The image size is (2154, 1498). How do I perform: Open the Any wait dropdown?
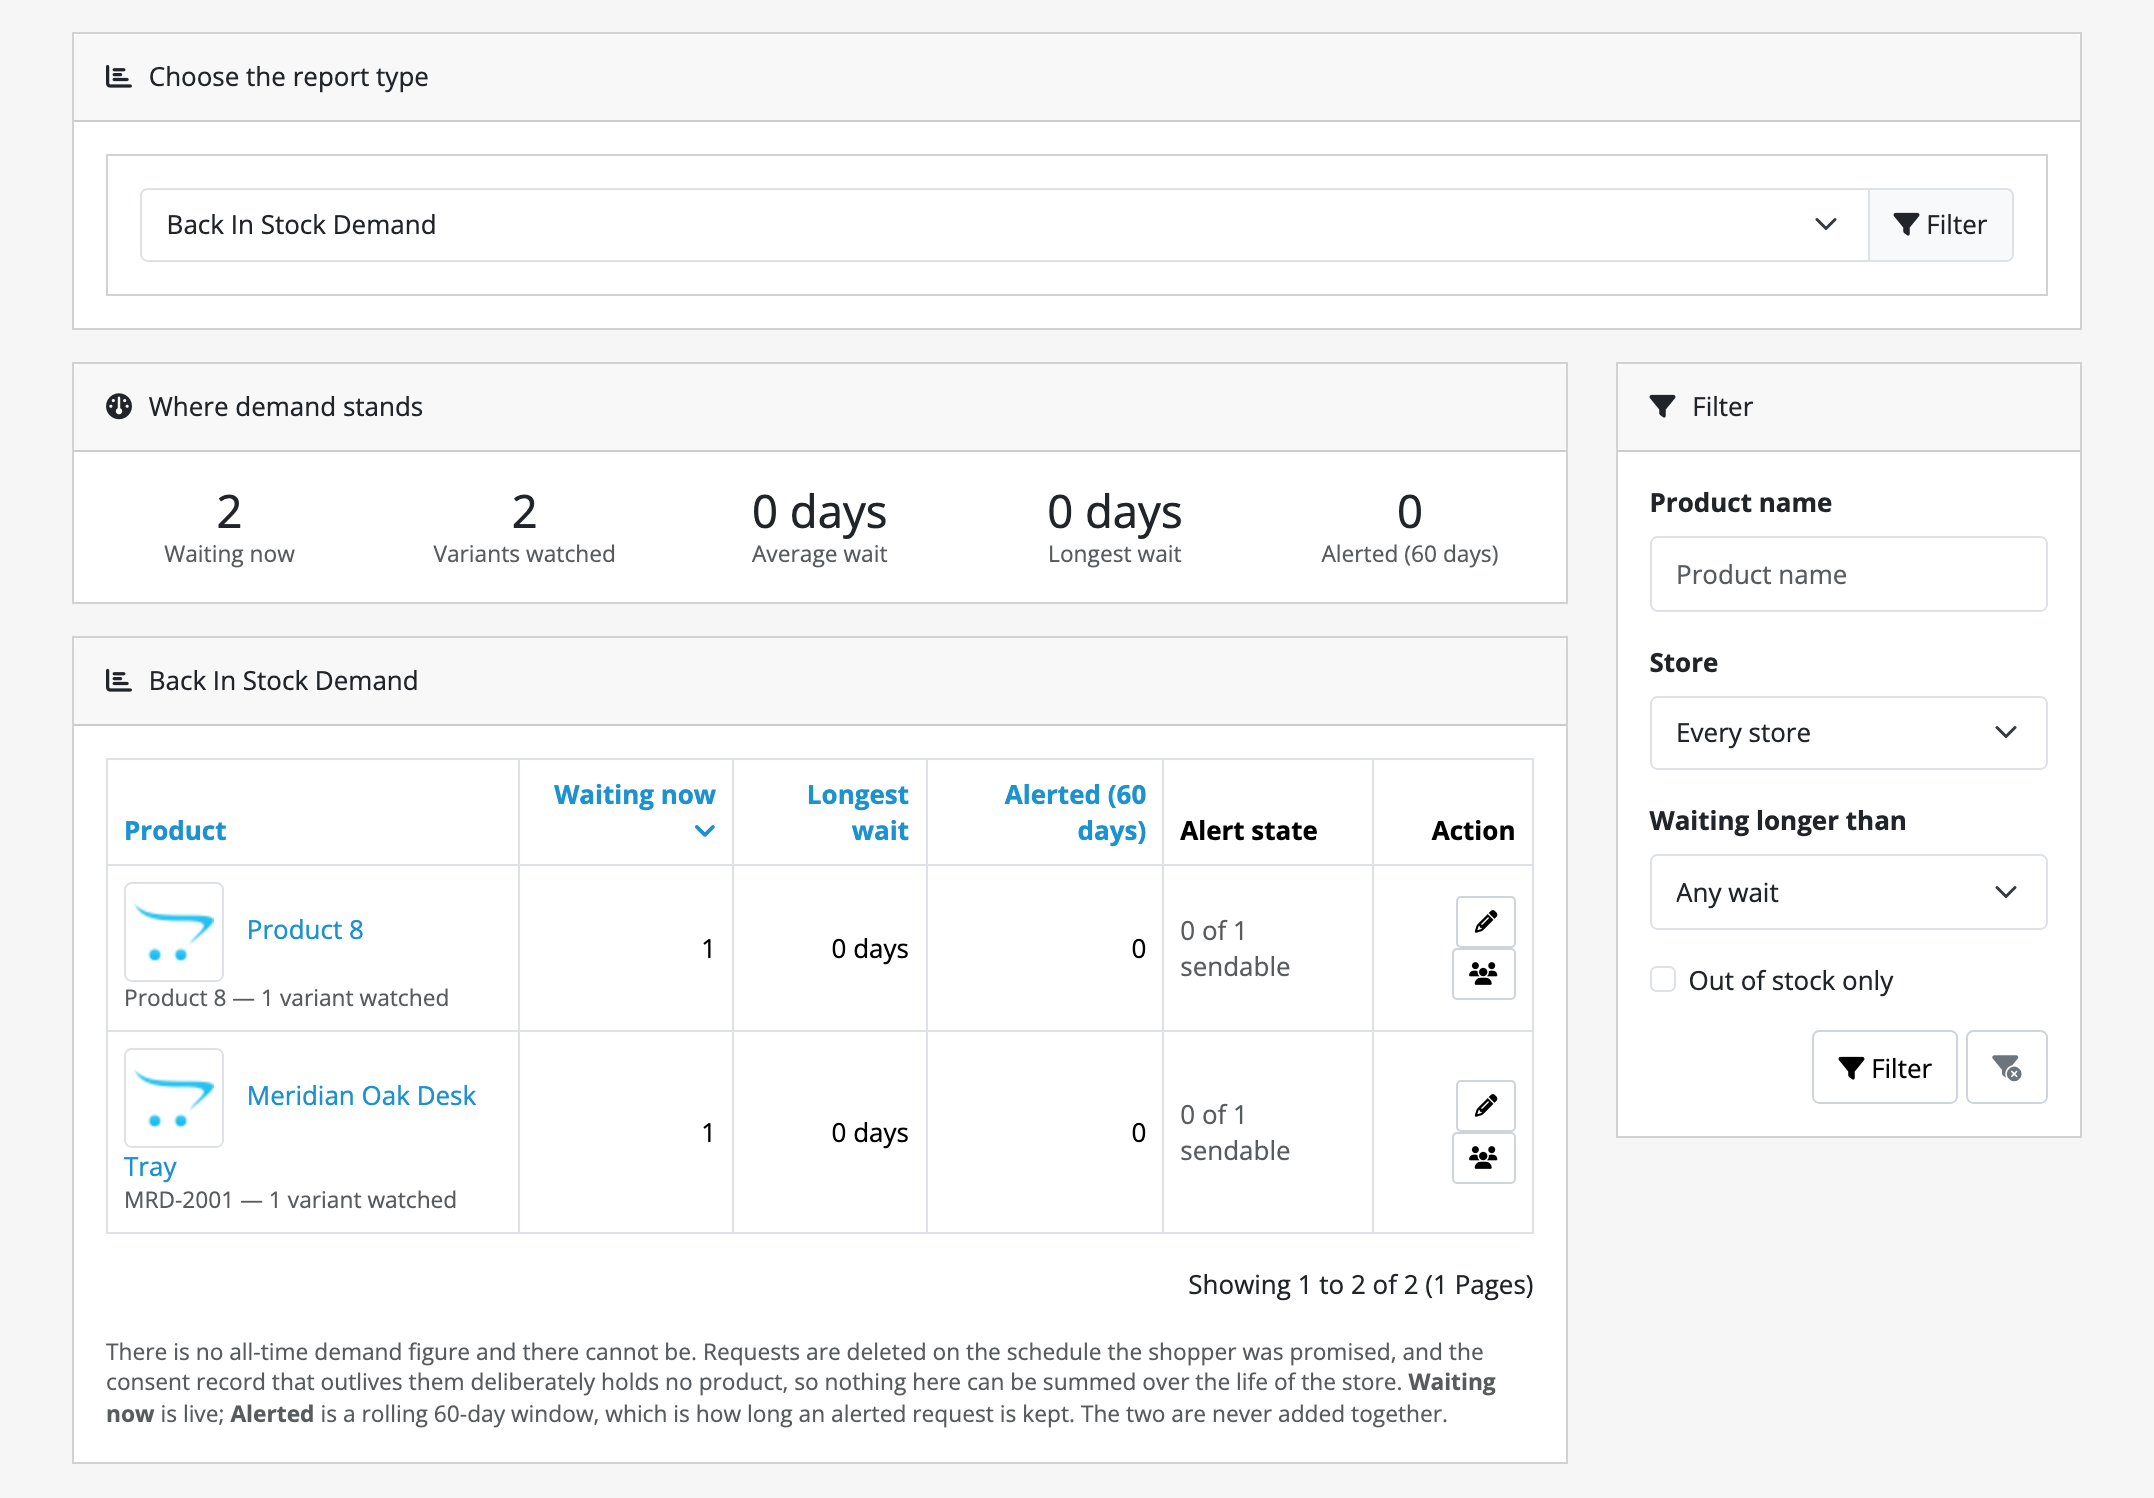point(1848,892)
